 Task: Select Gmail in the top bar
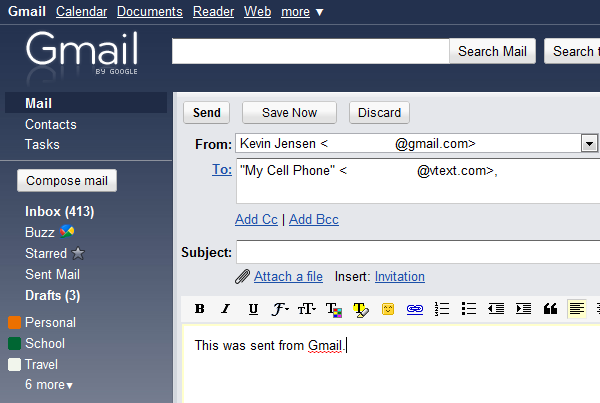coord(27,11)
